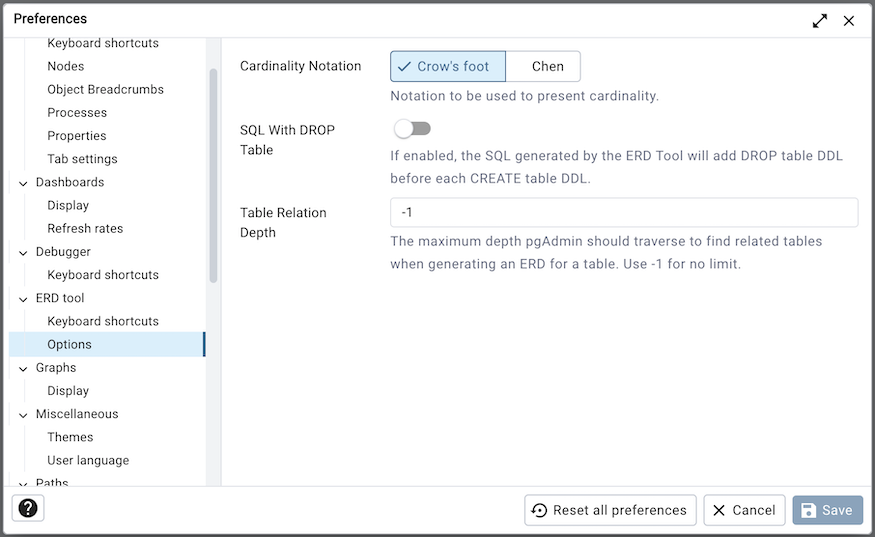The image size is (875, 537).
Task: Collapse the ERD tool tree node
Action: pyautogui.click(x=23, y=299)
